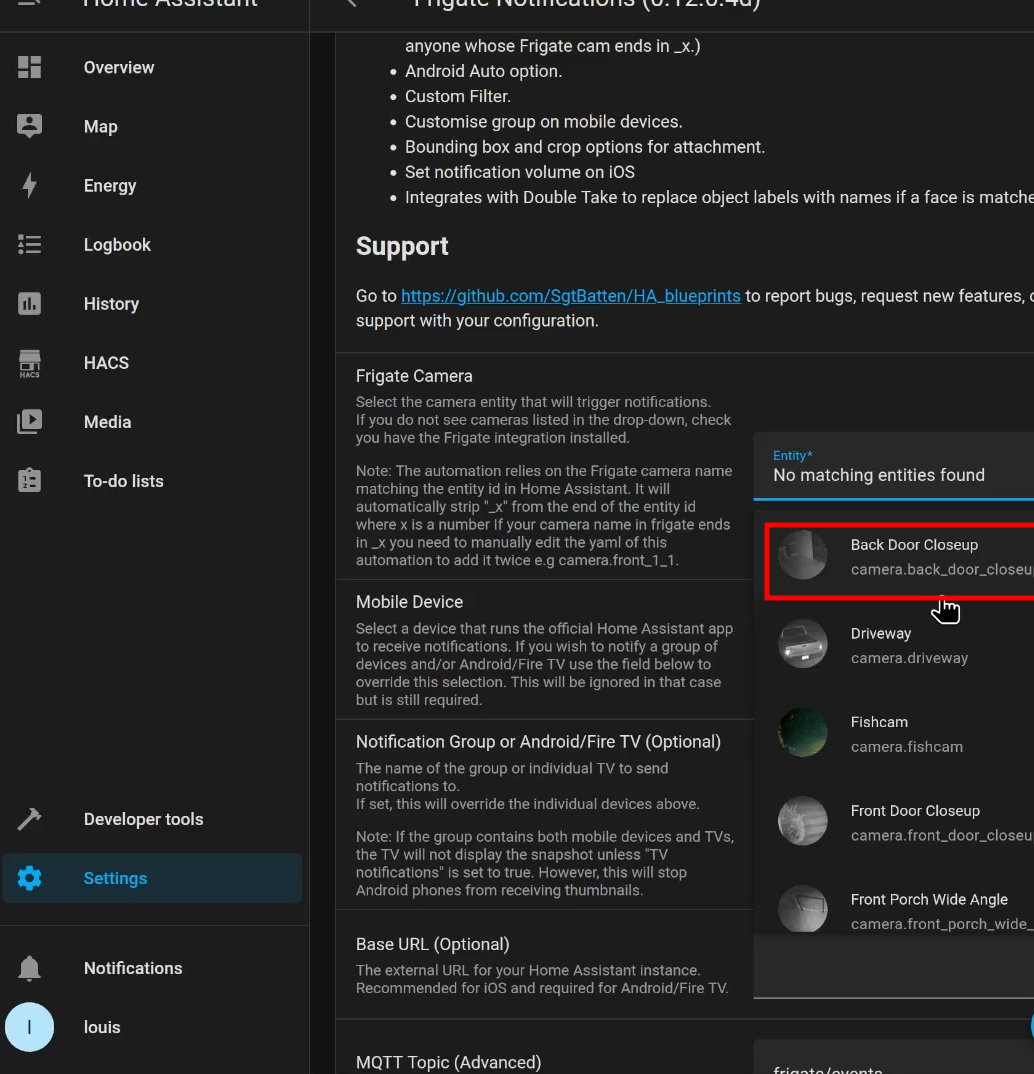
Task: Click the Support heading
Action: [x=402, y=246]
